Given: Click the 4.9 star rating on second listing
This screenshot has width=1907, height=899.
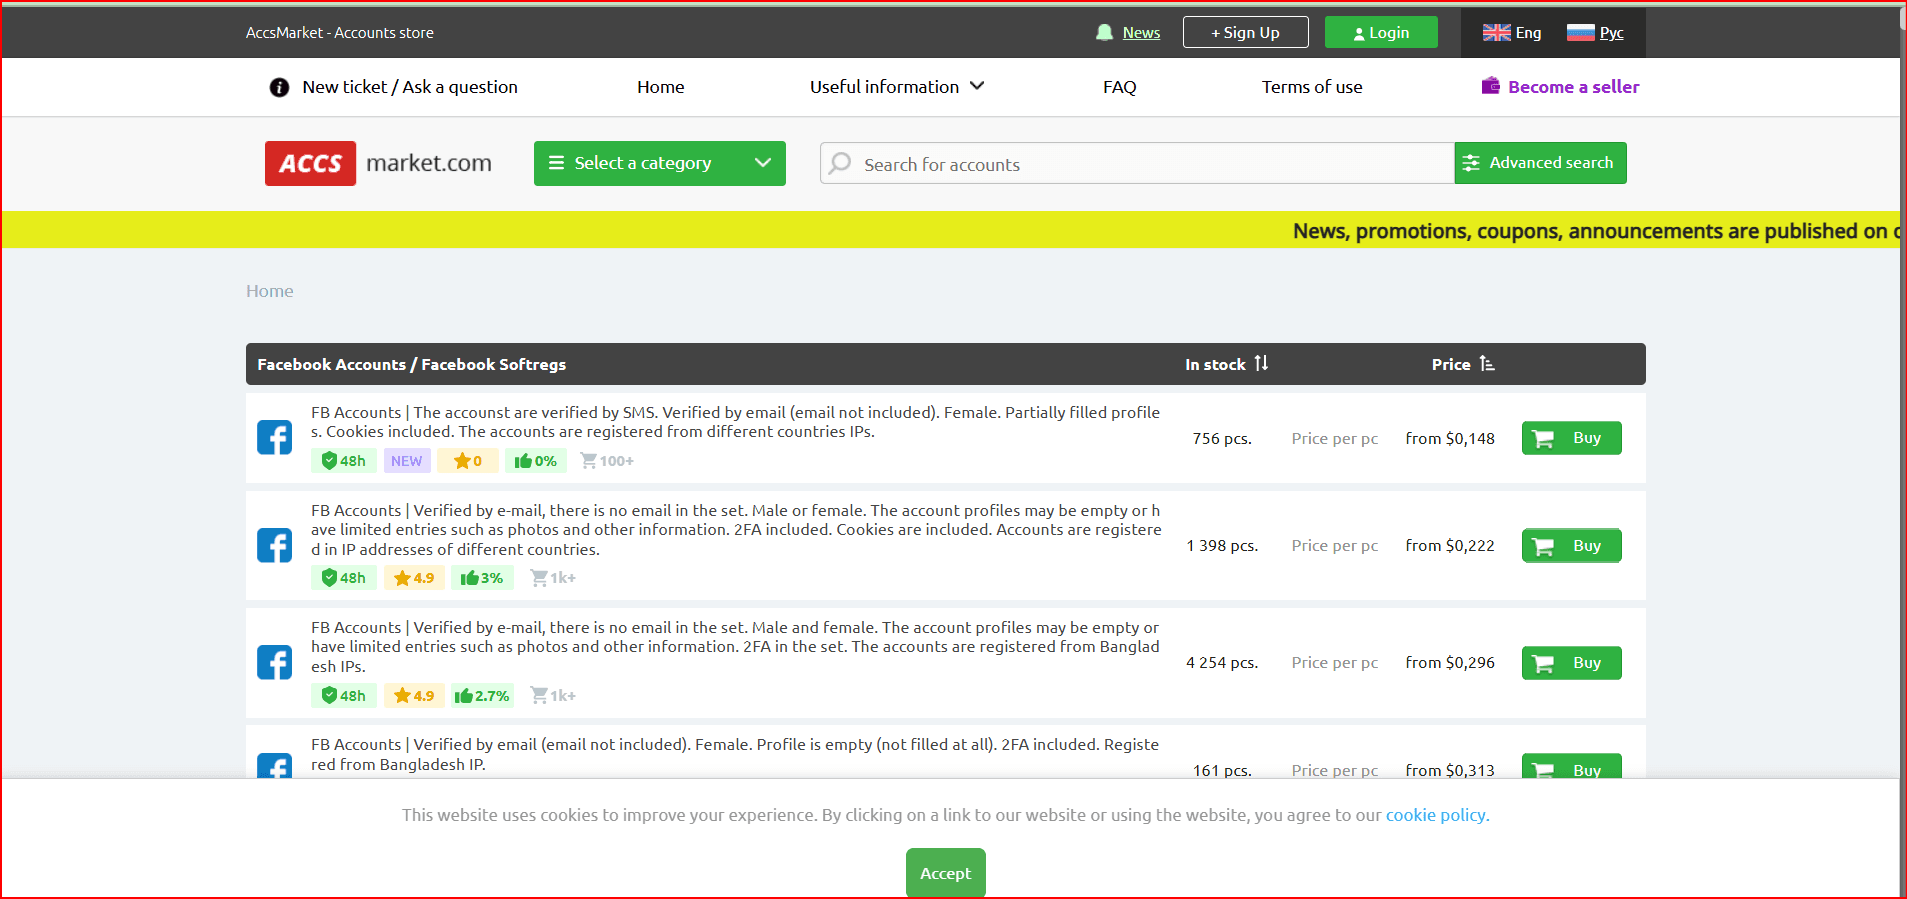Looking at the screenshot, I should tap(414, 578).
